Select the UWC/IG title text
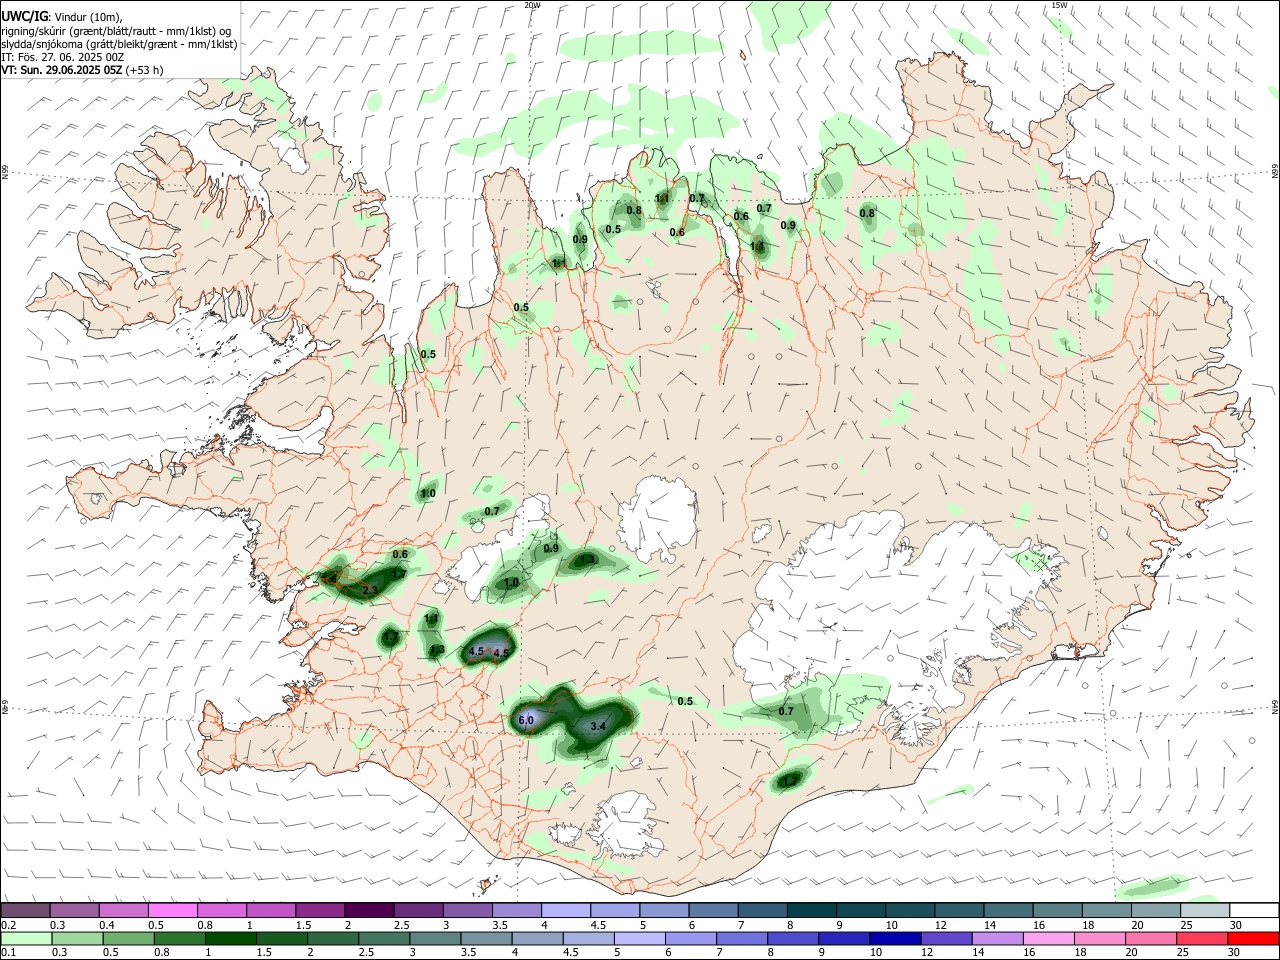Image resolution: width=1280 pixels, height=960 pixels. tap(24, 16)
